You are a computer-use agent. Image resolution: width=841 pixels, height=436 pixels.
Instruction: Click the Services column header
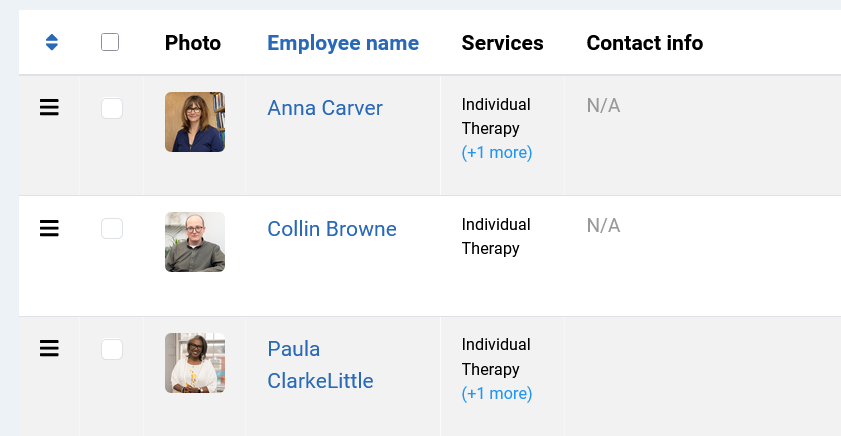[x=502, y=43]
